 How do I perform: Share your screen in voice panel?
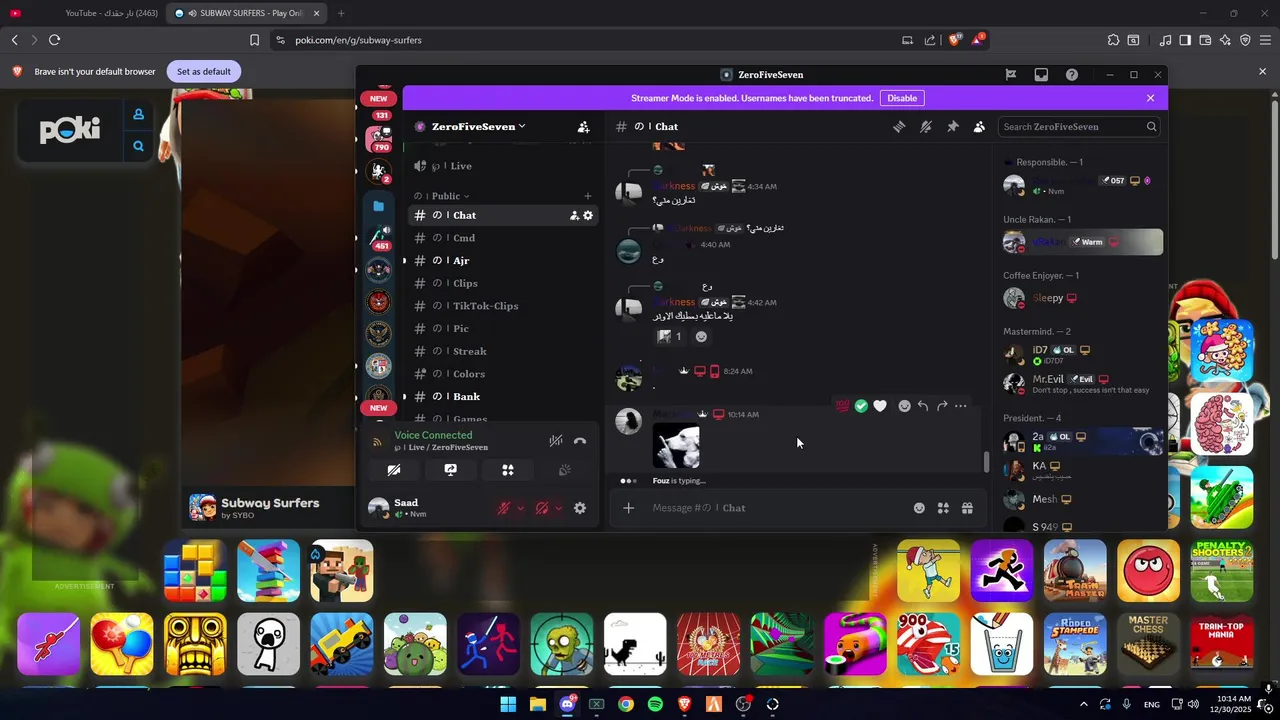point(451,470)
